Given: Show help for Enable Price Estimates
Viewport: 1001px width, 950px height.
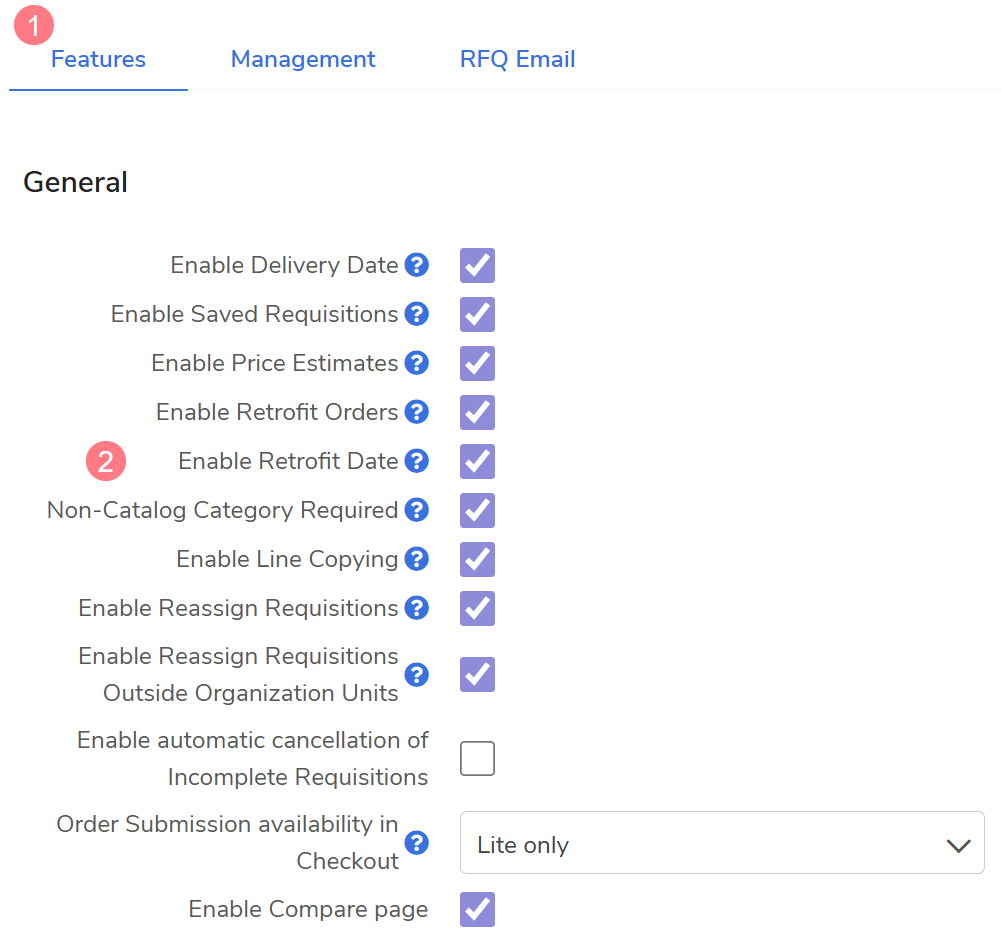Looking at the screenshot, I should pos(417,364).
